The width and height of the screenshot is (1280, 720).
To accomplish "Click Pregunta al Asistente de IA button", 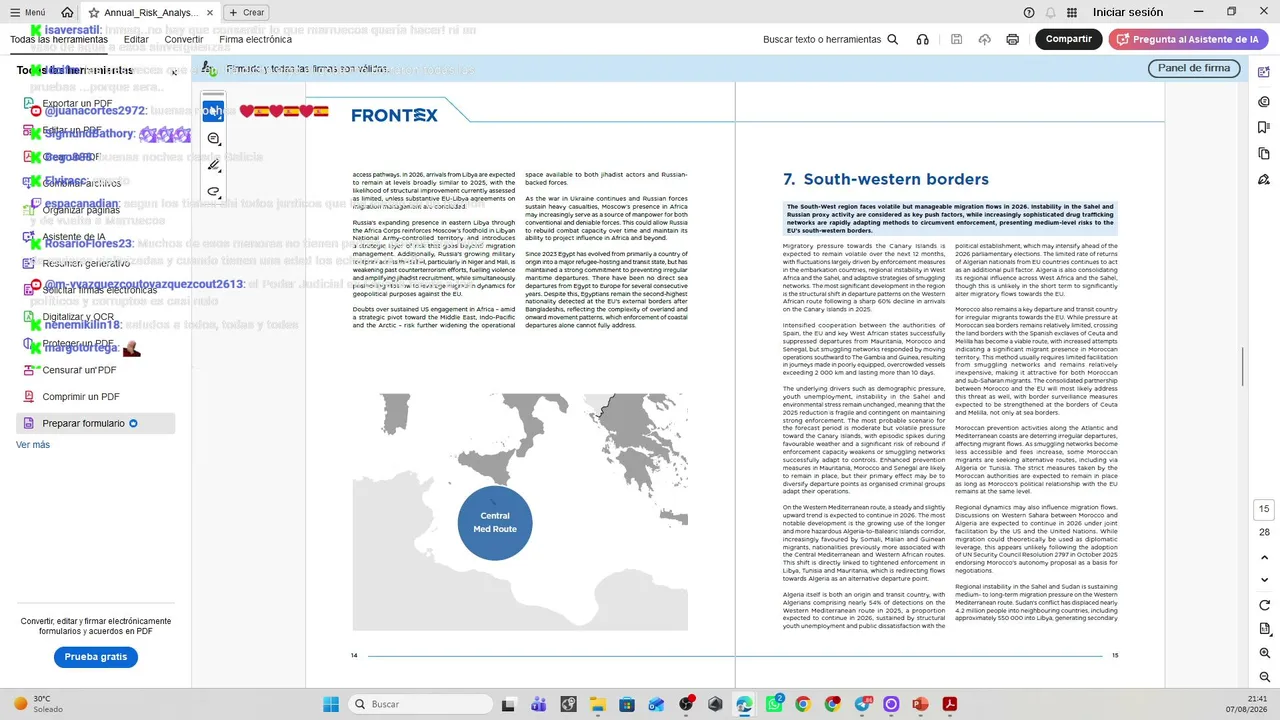I will tap(1188, 39).
